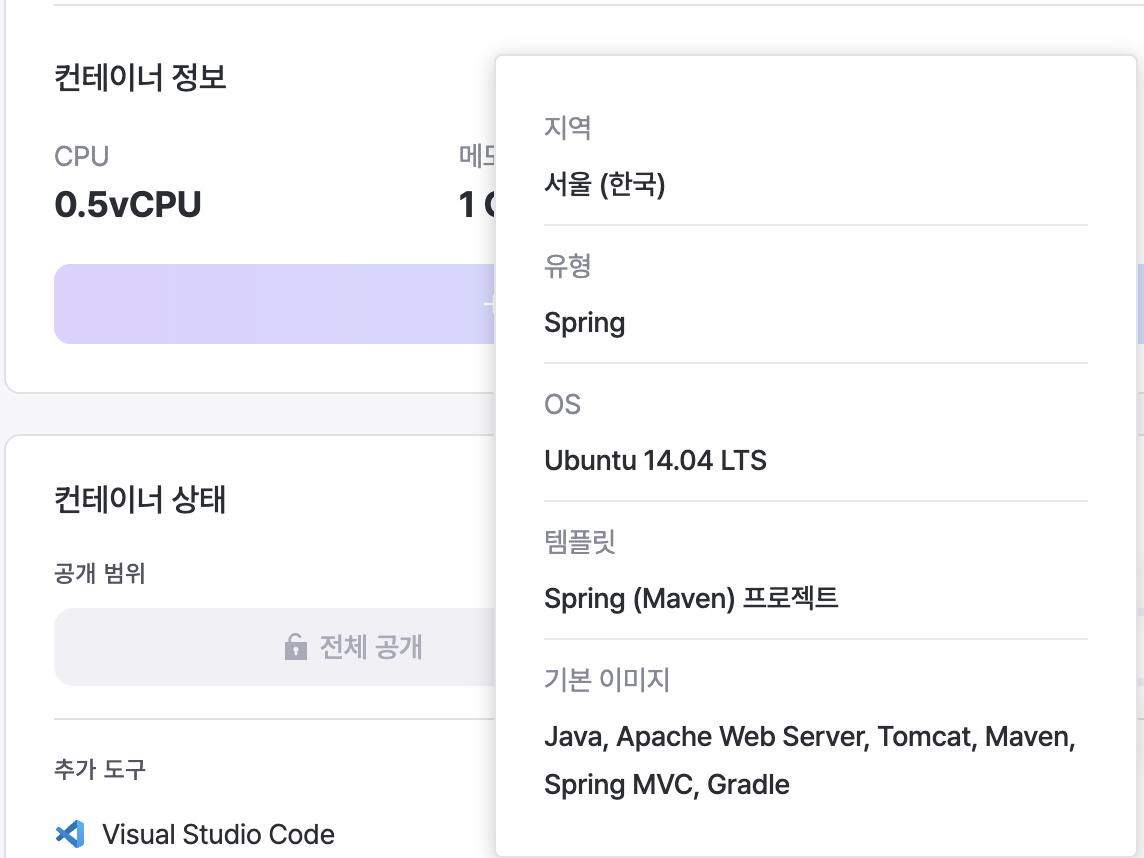Click the Visual Studio Code label
1144x858 pixels.
[218, 834]
